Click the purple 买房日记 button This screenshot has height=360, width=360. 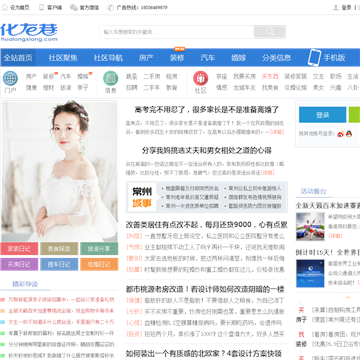tap(19, 264)
